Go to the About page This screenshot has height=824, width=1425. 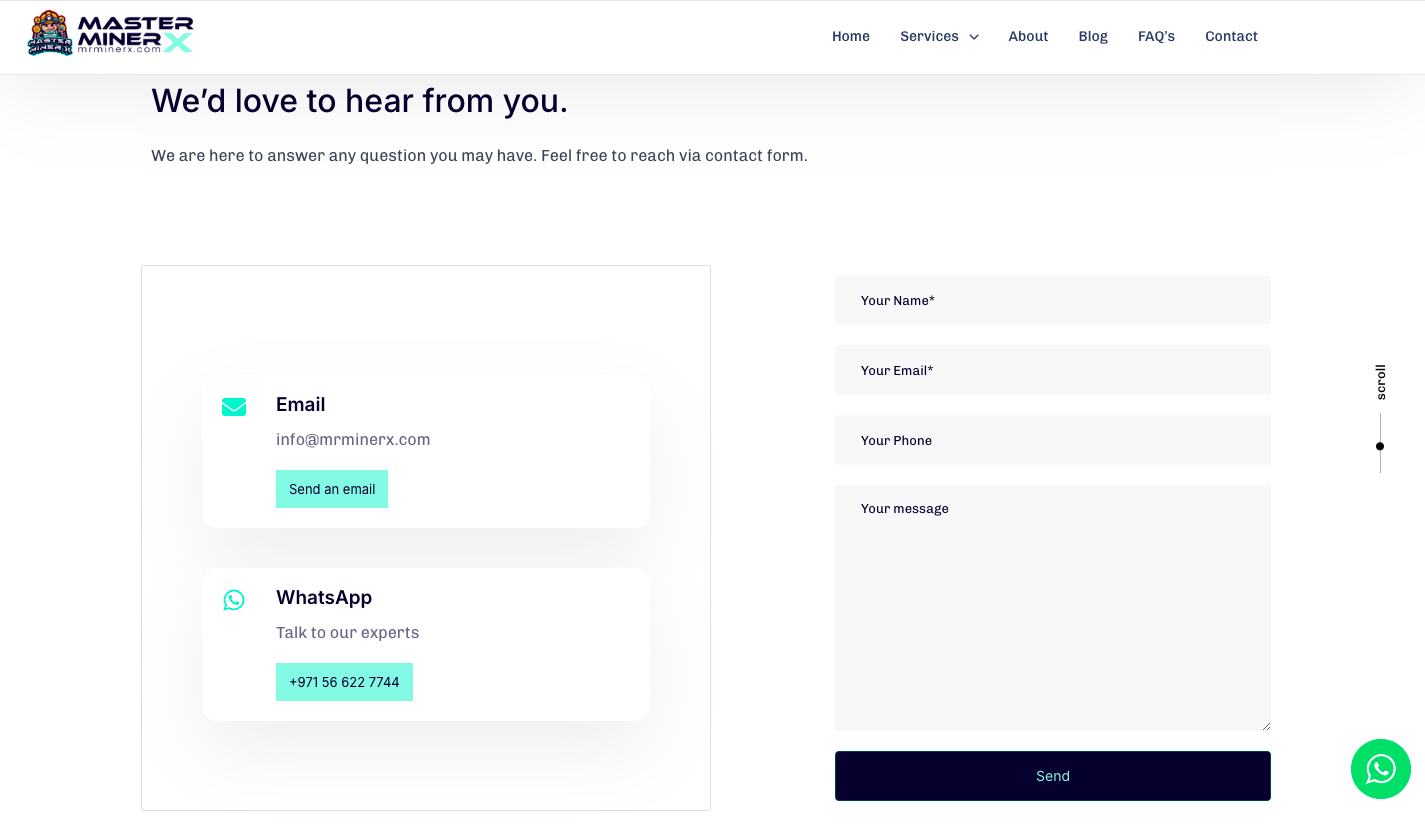pos(1028,36)
